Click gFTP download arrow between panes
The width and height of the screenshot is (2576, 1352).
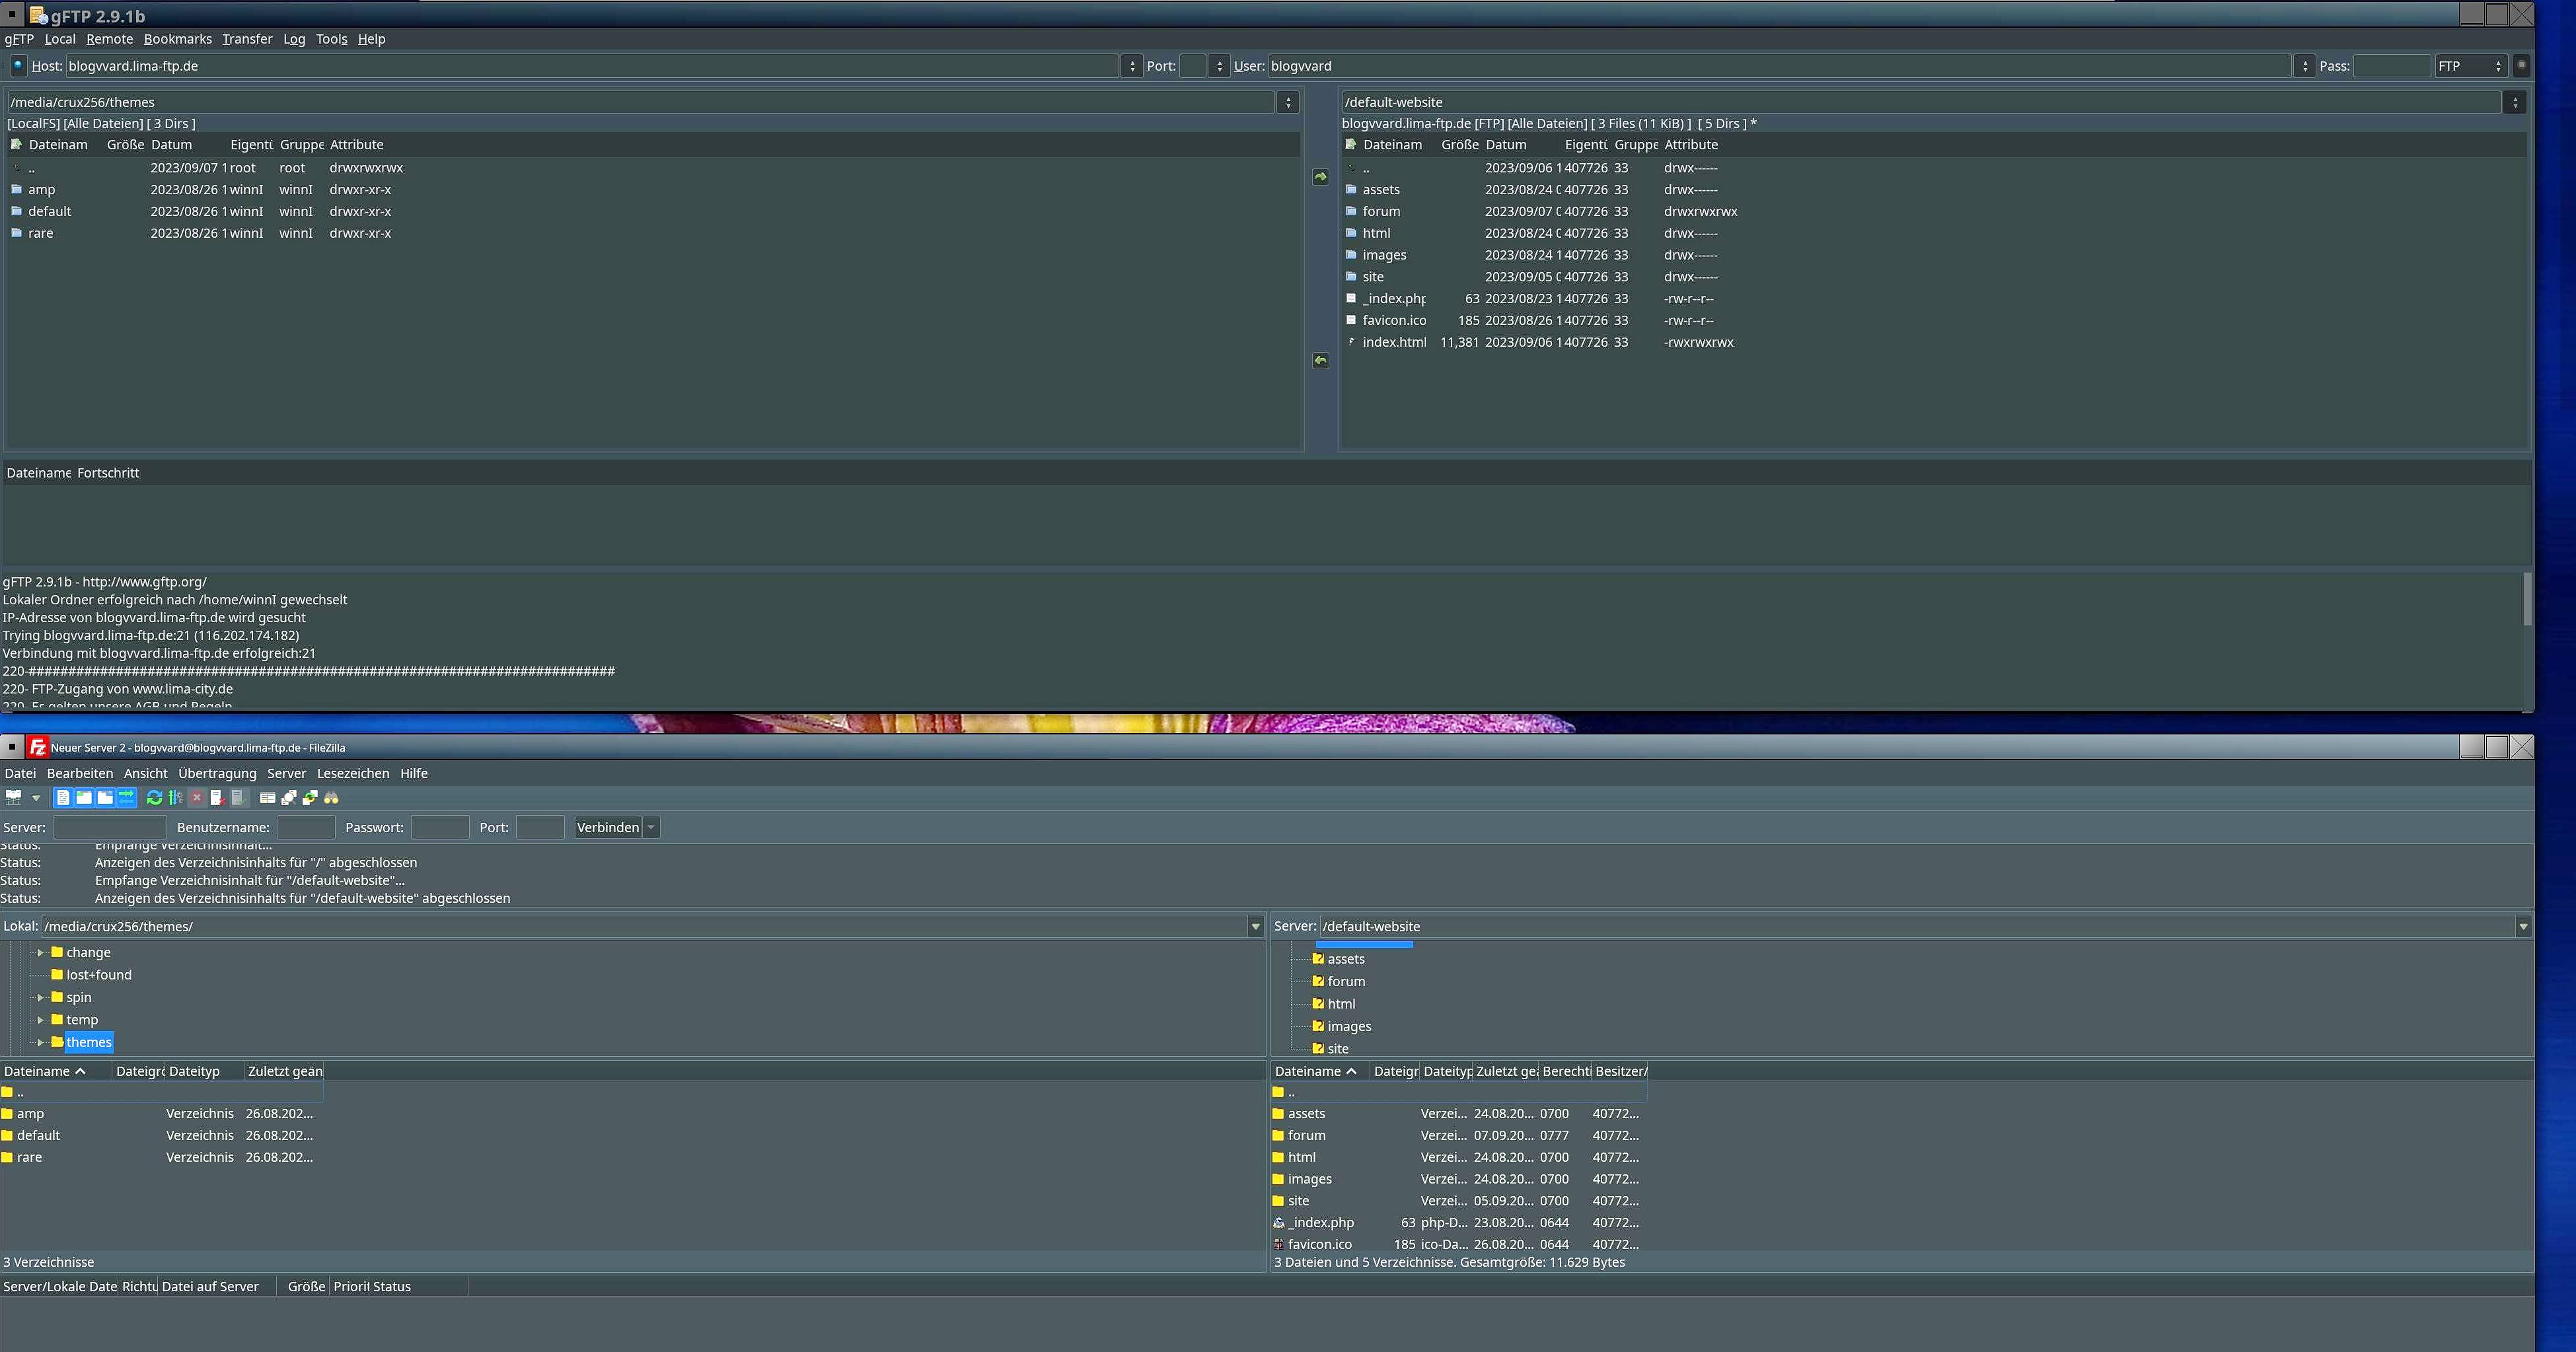point(1320,361)
